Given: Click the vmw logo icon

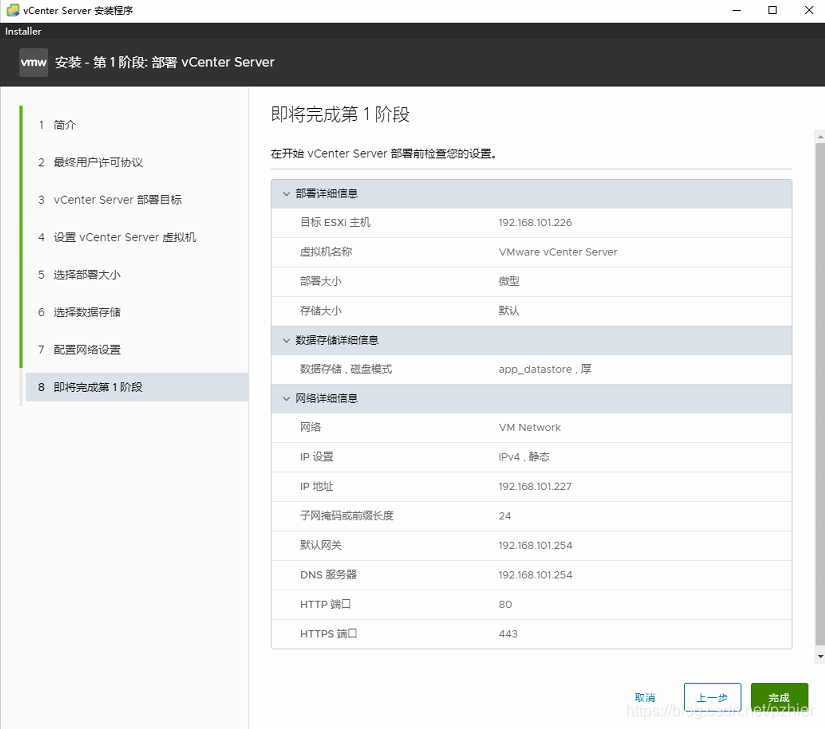Looking at the screenshot, I should coord(34,63).
